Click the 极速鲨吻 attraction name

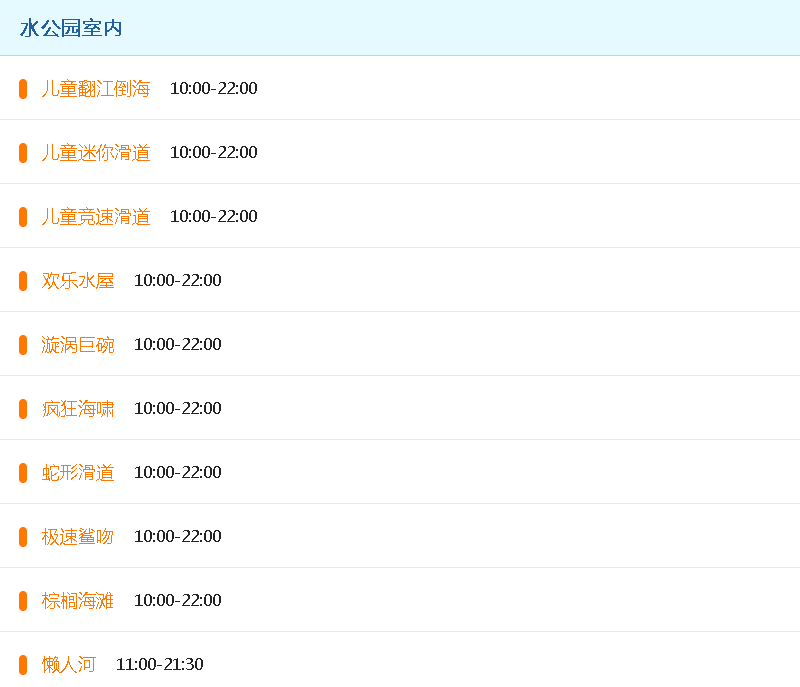coord(78,537)
